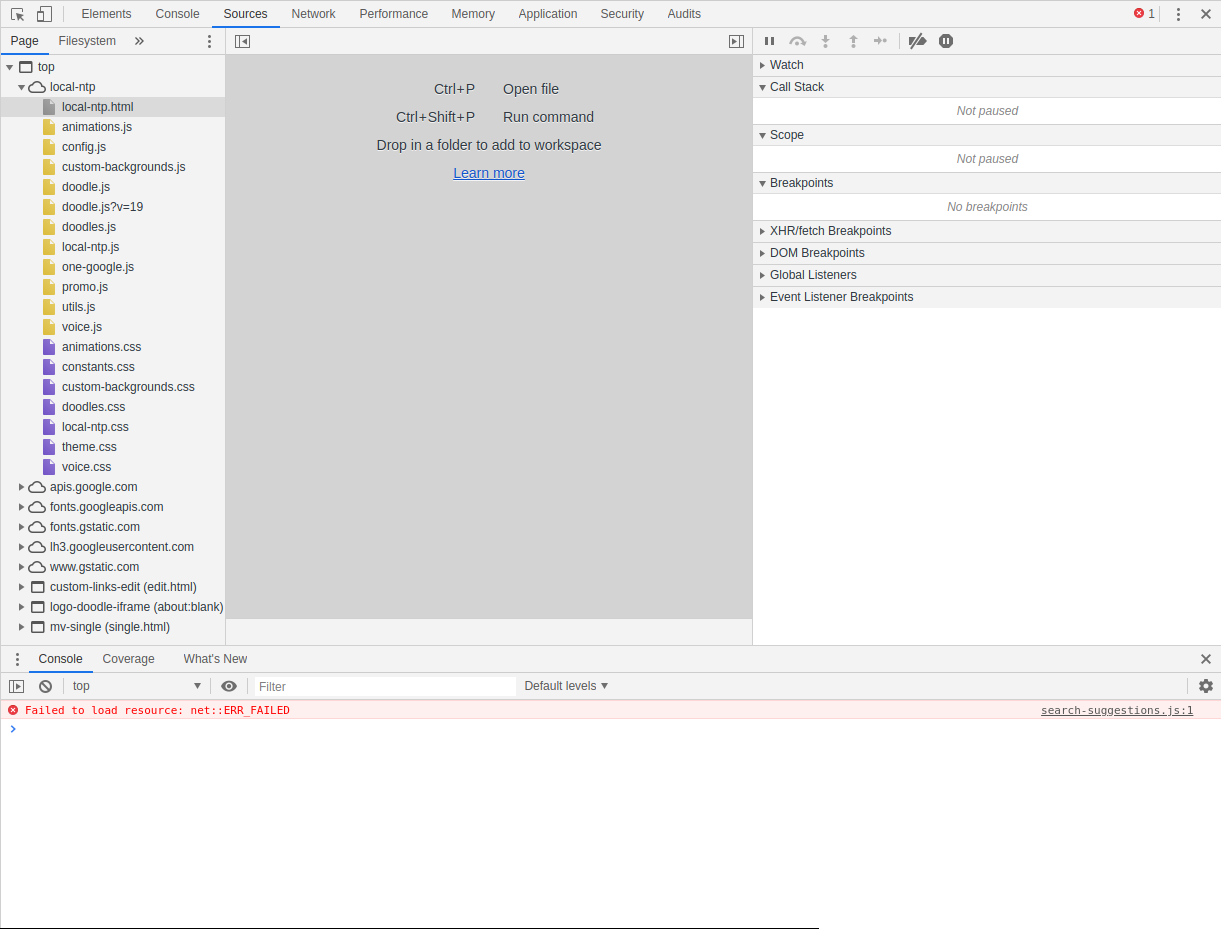Toggle the device toolbar icon
The width and height of the screenshot is (1221, 929).
44,14
